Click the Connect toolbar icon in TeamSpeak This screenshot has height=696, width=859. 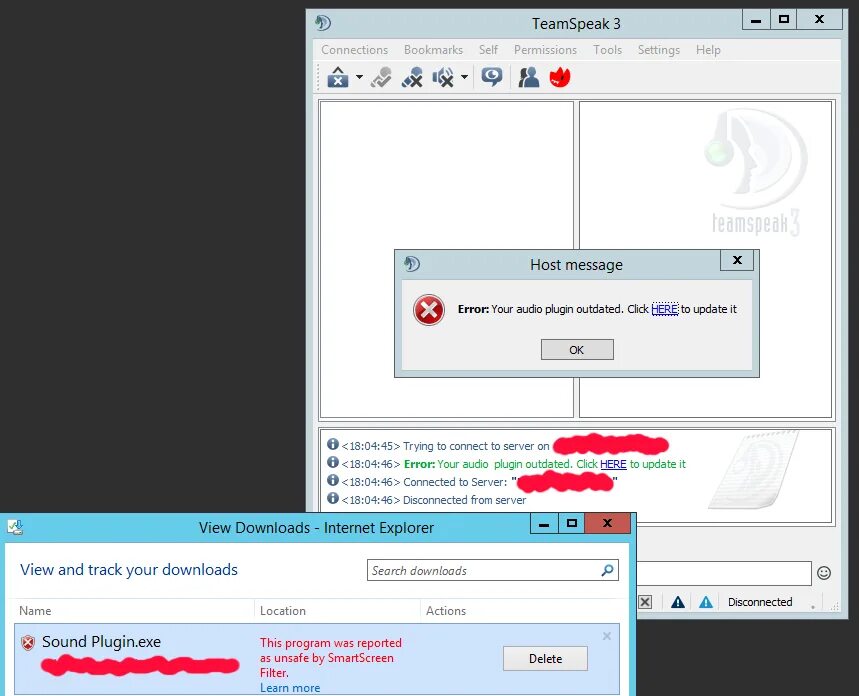tap(338, 77)
